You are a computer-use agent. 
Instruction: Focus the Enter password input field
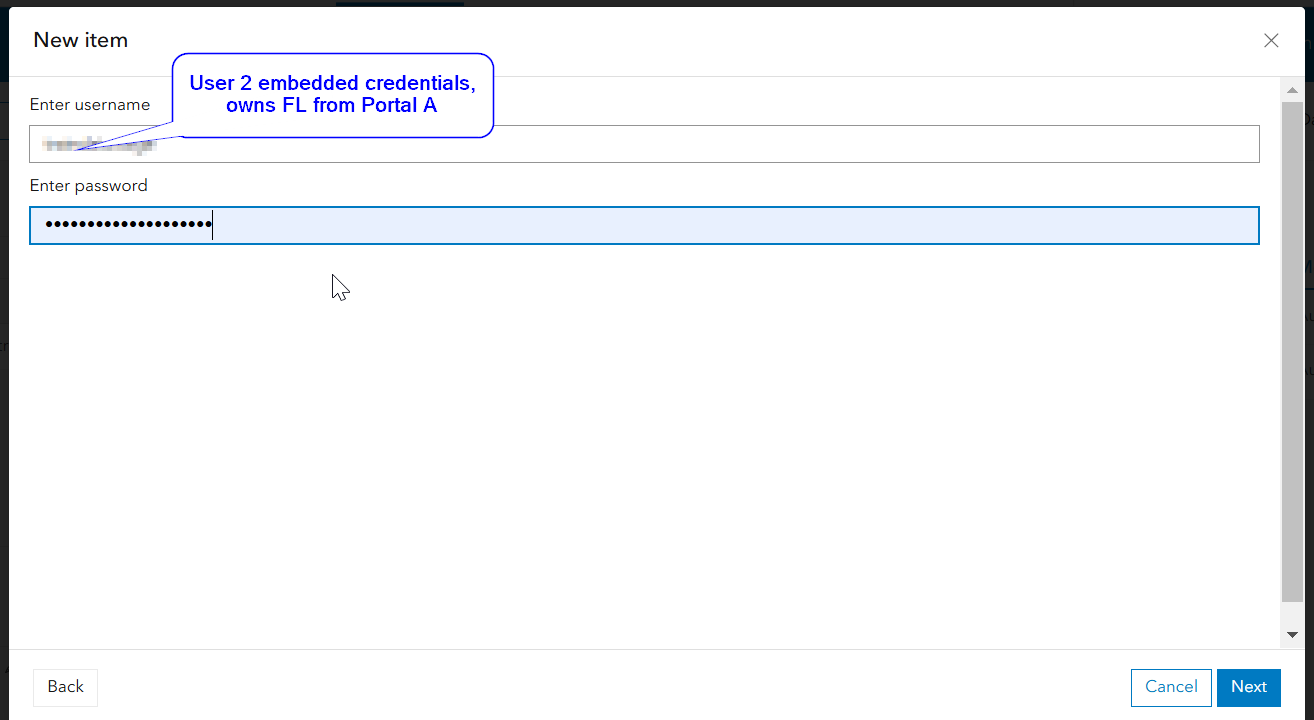click(x=644, y=225)
